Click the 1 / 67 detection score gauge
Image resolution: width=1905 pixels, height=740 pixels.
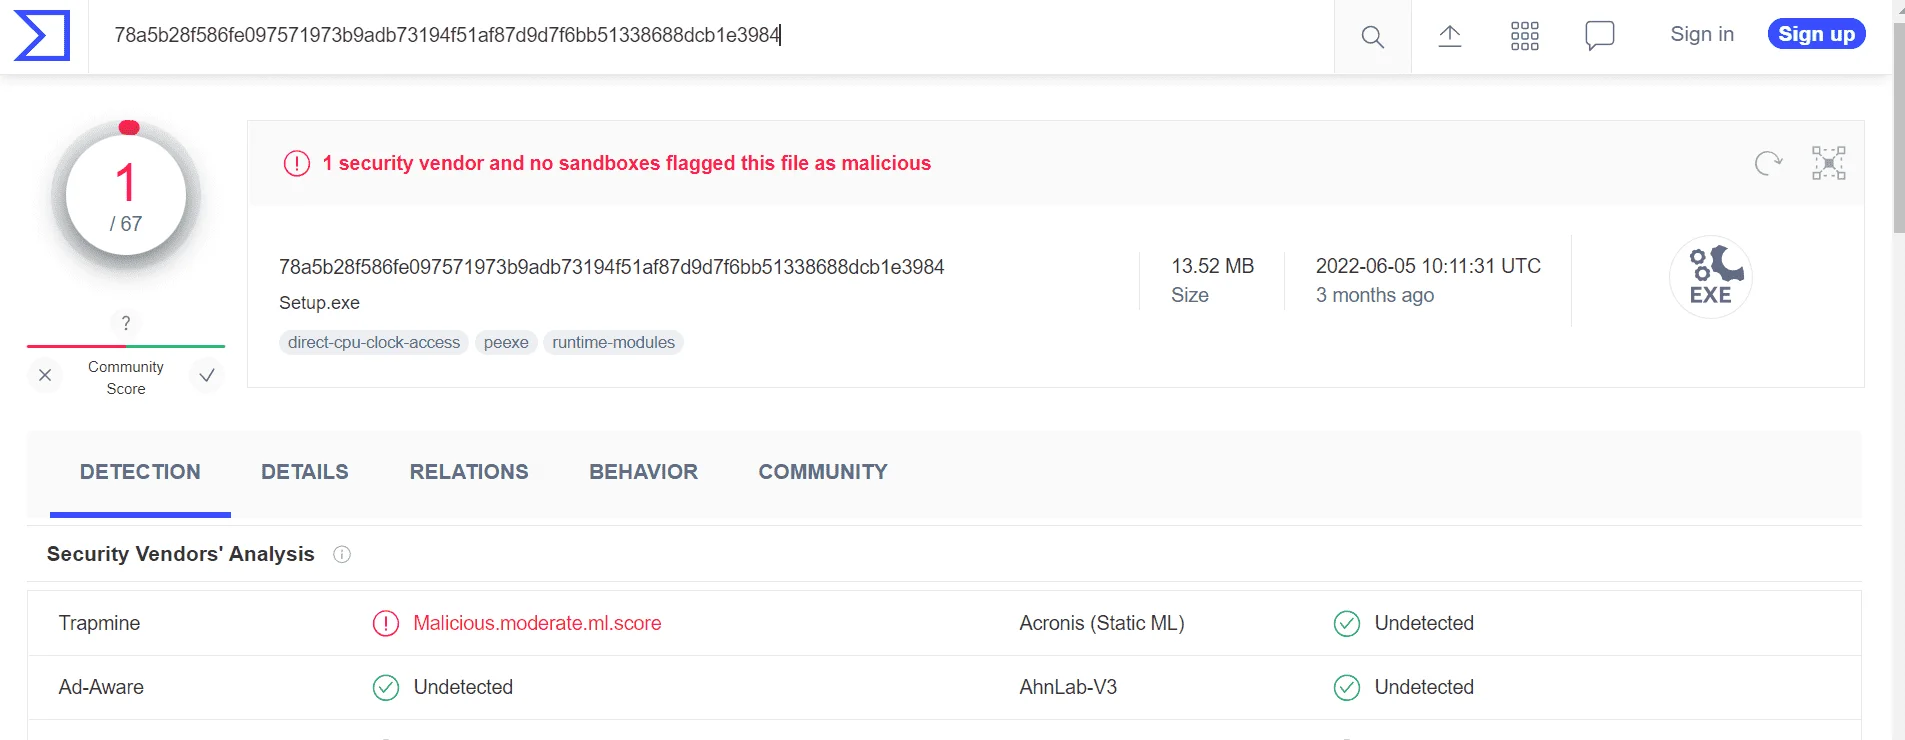pyautogui.click(x=126, y=196)
